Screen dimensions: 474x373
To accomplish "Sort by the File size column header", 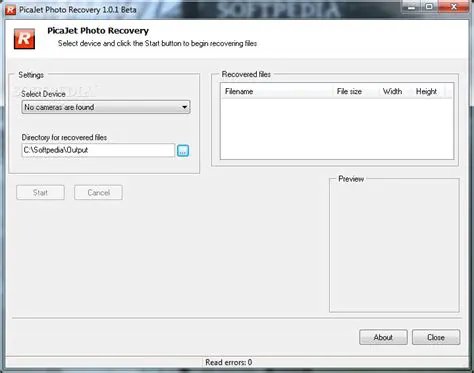I will coord(355,91).
